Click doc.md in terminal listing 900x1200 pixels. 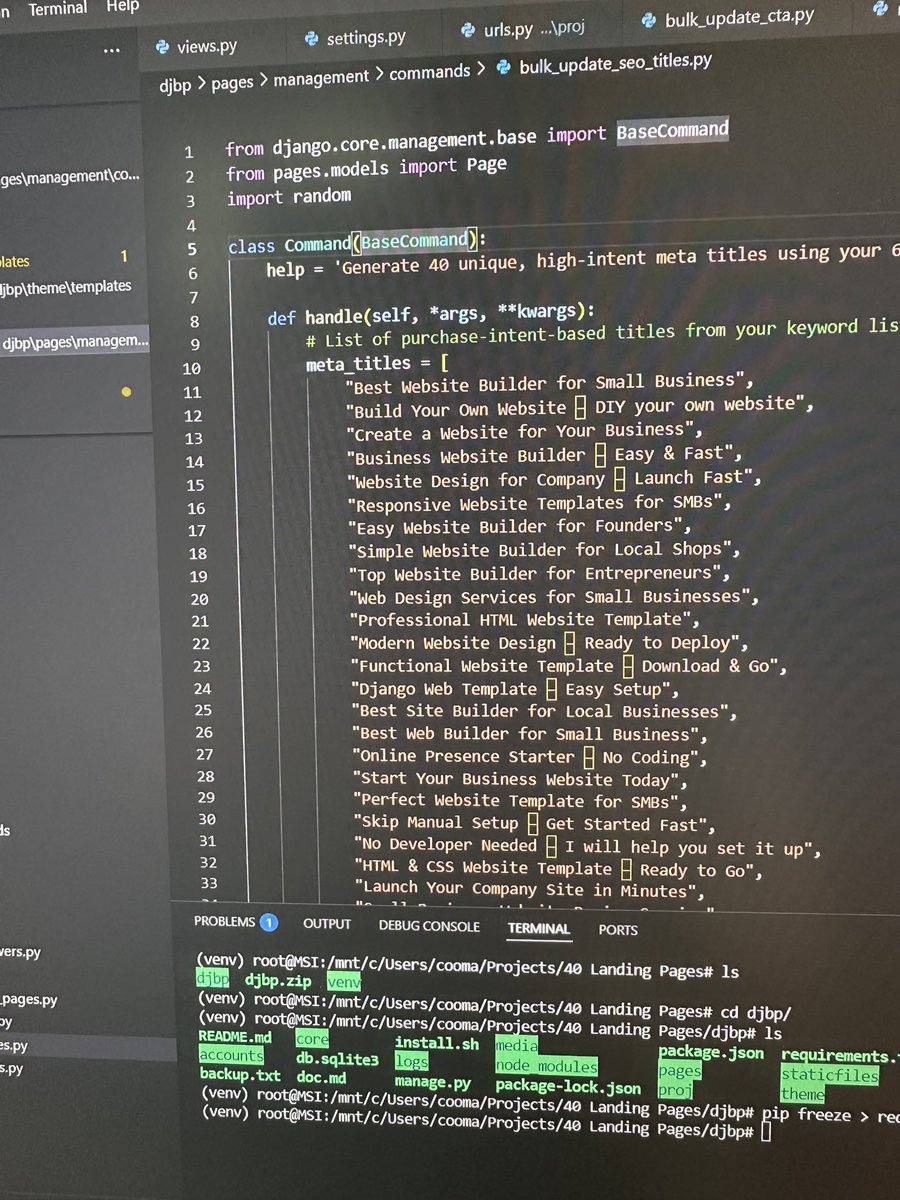coord(321,1078)
